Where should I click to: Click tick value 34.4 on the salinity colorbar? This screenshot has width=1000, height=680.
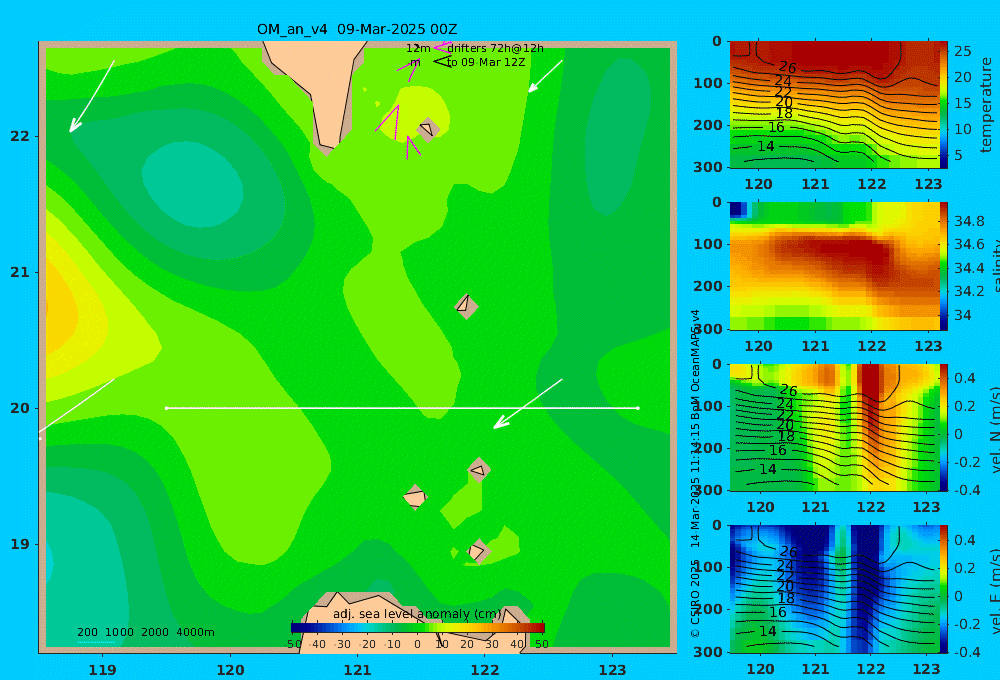(x=969, y=269)
